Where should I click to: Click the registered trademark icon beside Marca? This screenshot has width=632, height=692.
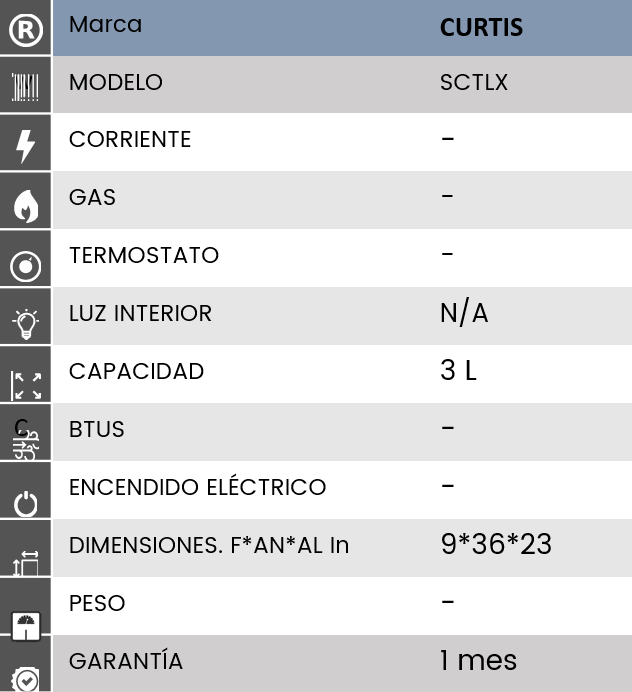pyautogui.click(x=26, y=30)
